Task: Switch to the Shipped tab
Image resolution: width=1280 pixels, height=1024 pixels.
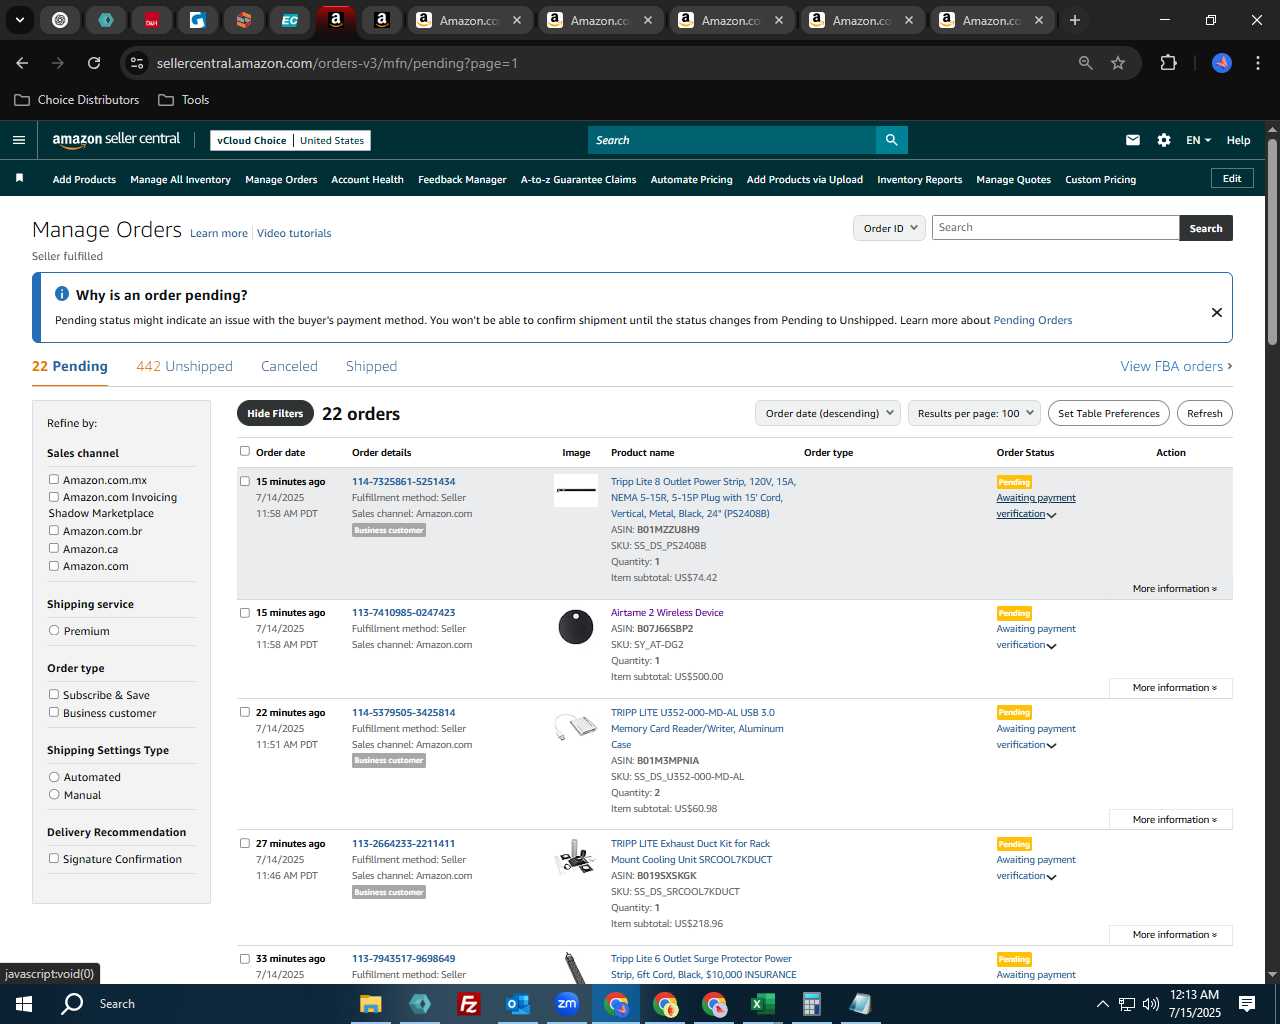Action: tap(371, 366)
